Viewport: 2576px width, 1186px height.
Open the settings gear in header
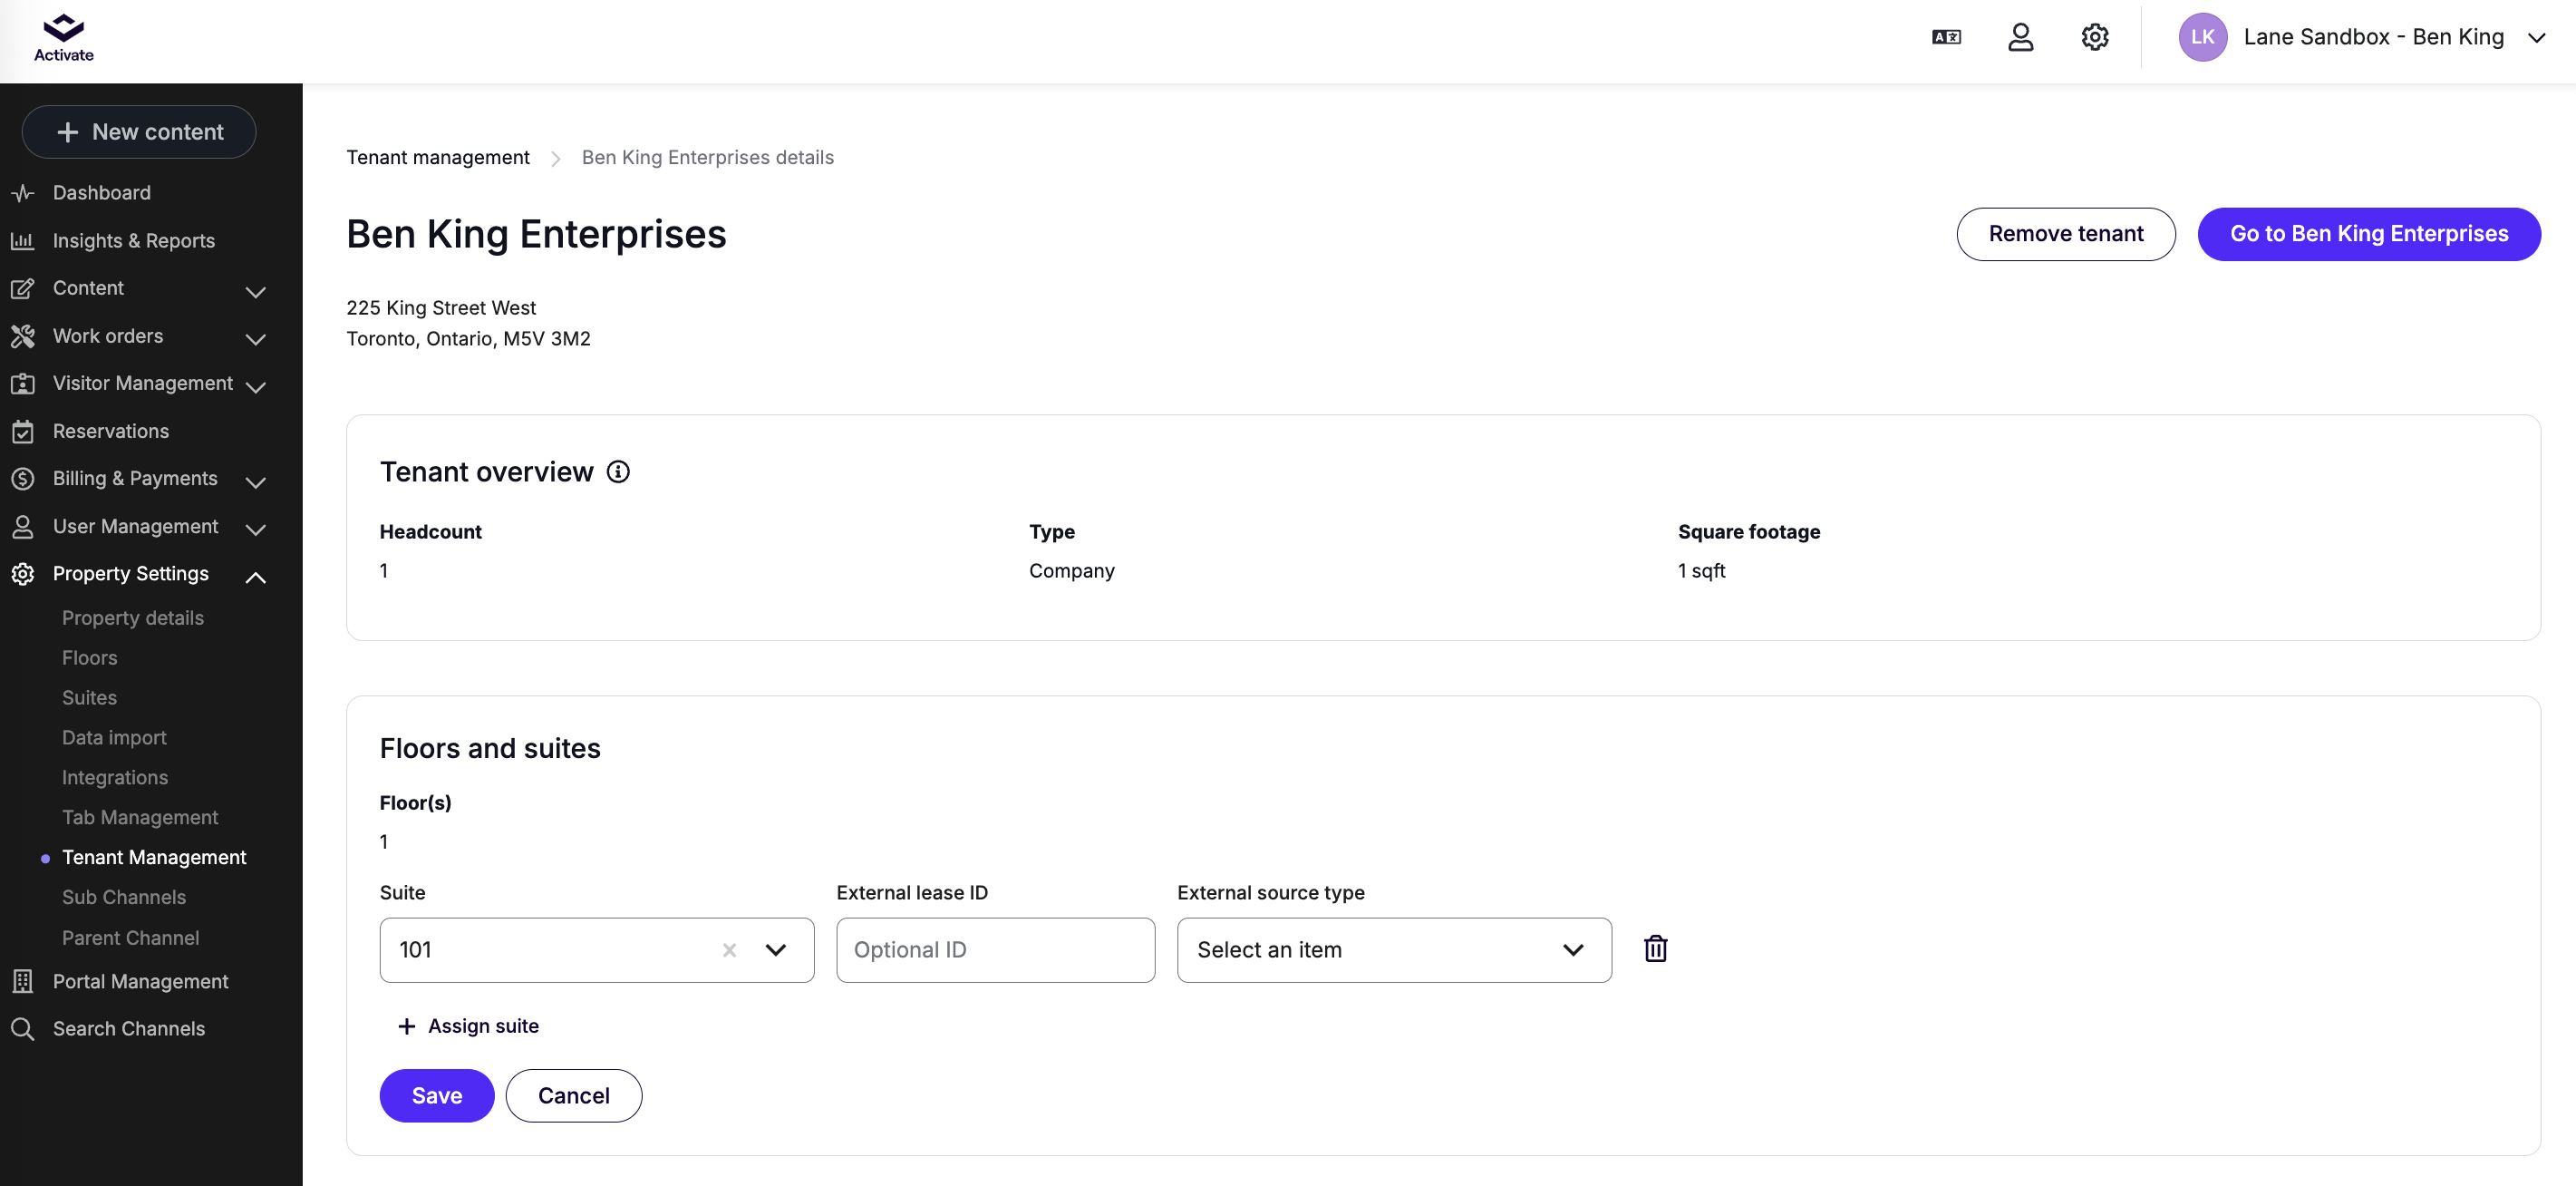click(x=2095, y=37)
